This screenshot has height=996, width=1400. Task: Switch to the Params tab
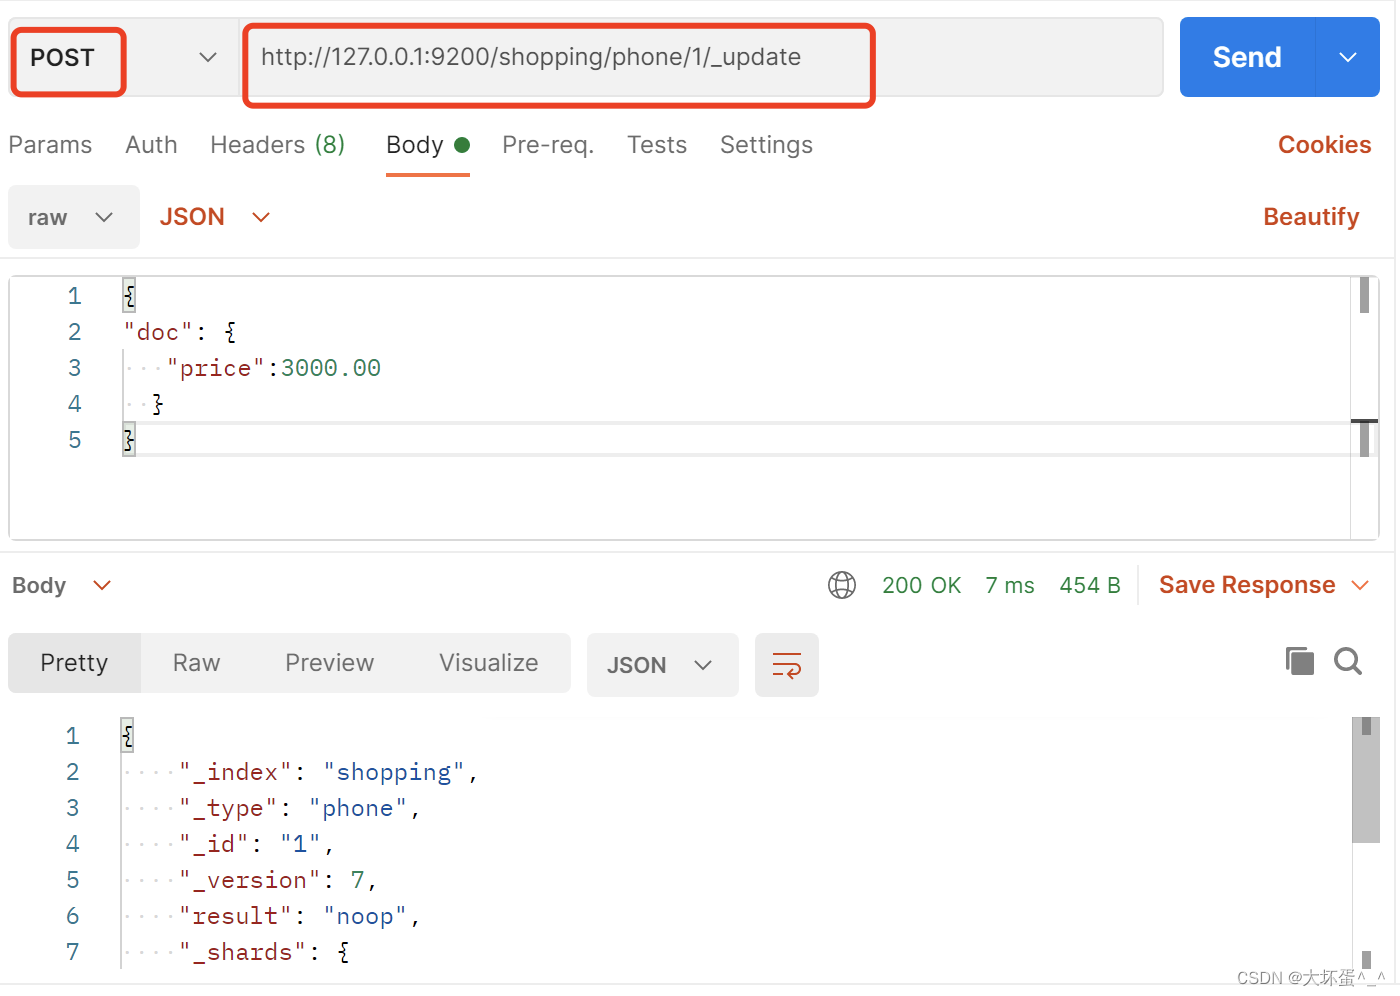click(x=50, y=145)
